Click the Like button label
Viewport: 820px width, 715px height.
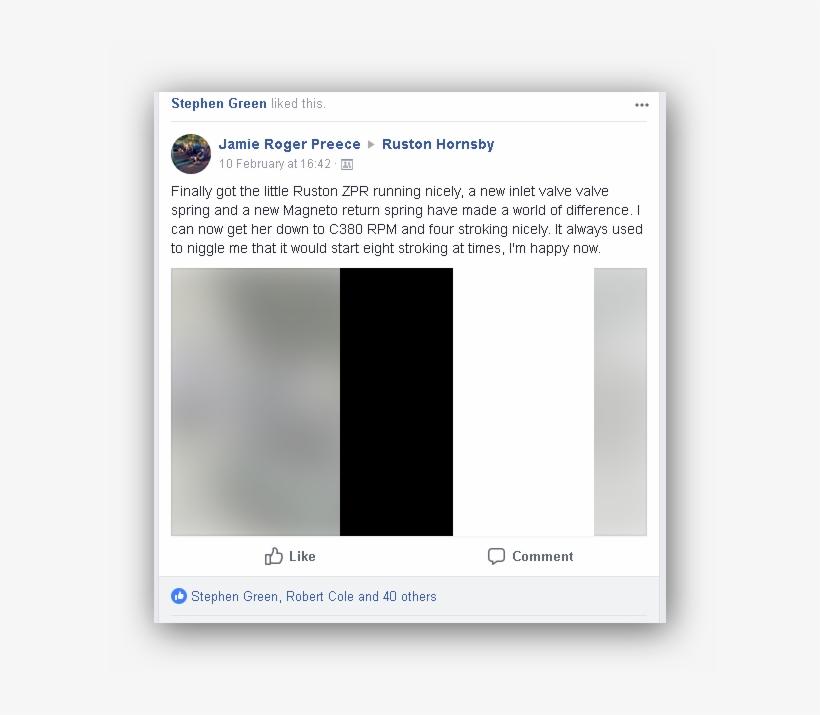pyautogui.click(x=302, y=557)
